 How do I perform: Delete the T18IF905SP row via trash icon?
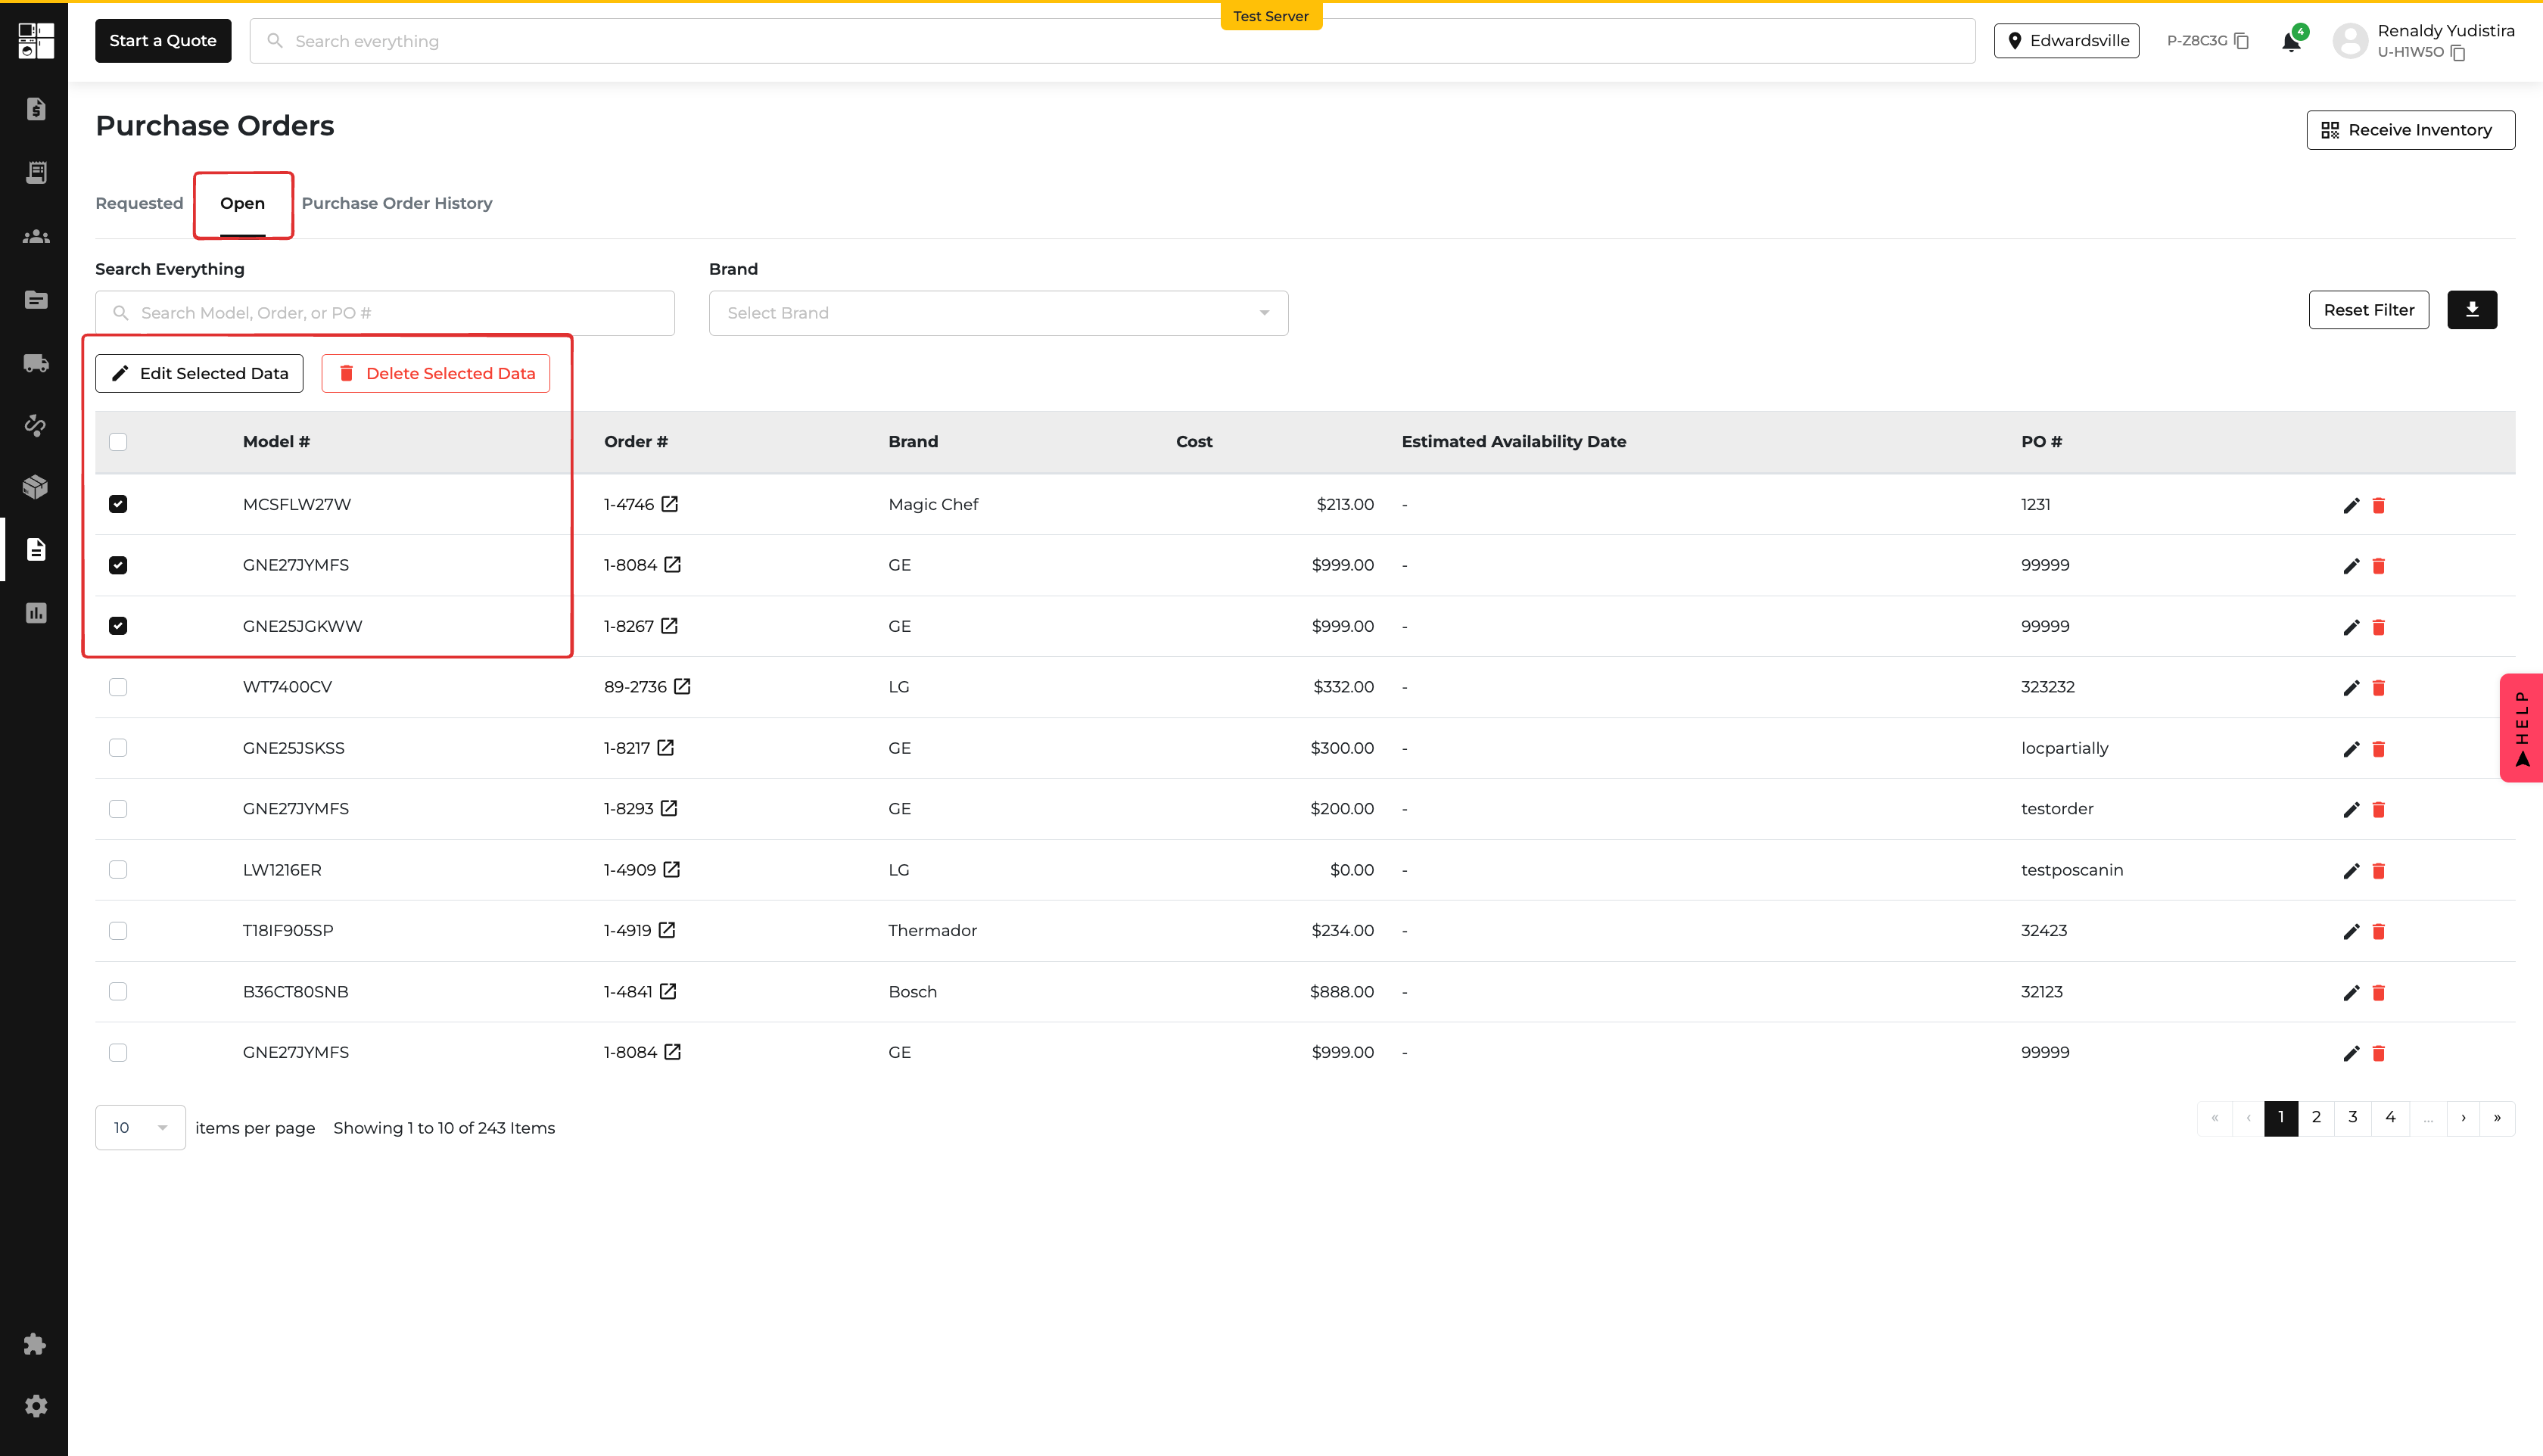click(x=2378, y=932)
